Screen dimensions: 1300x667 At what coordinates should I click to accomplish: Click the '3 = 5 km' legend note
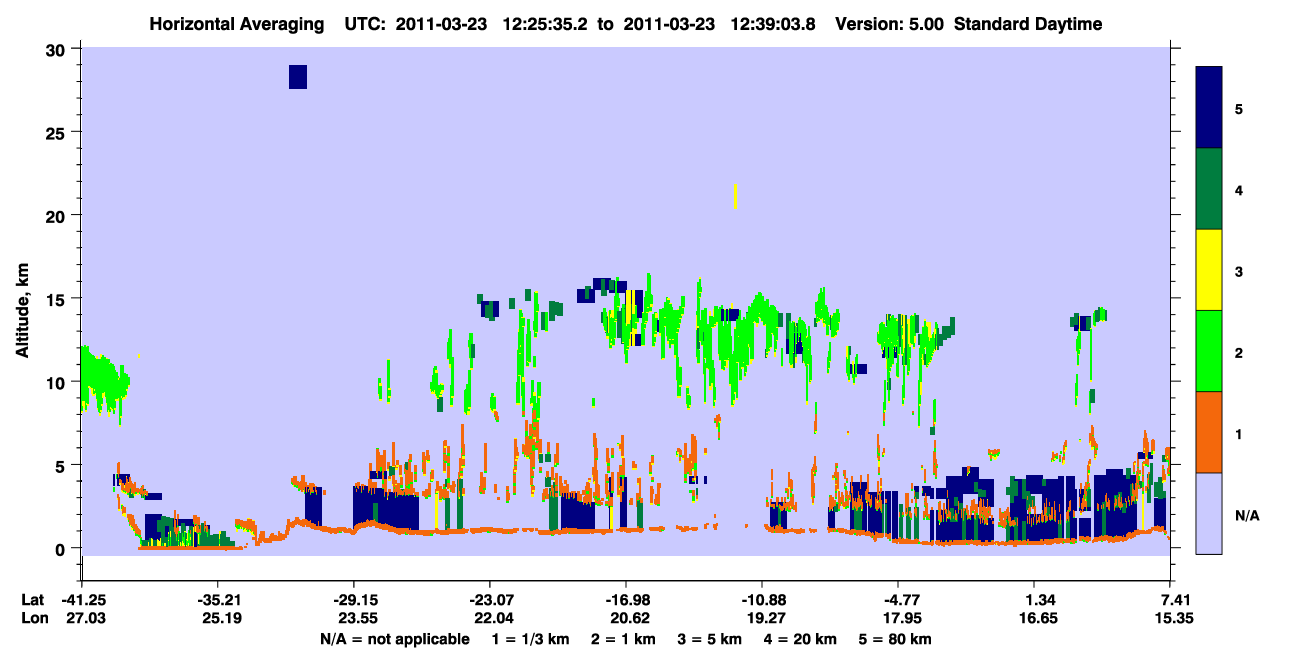[x=710, y=639]
